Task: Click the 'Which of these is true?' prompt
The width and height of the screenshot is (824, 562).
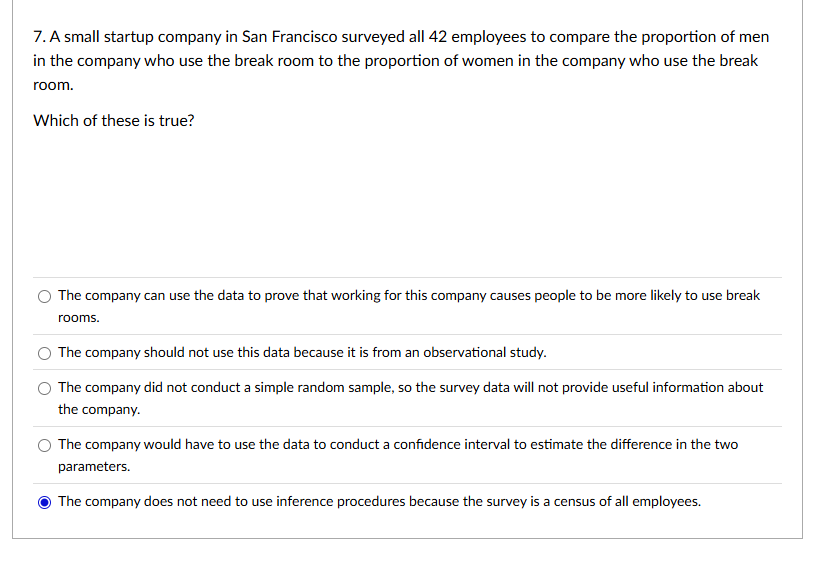Action: point(114,121)
